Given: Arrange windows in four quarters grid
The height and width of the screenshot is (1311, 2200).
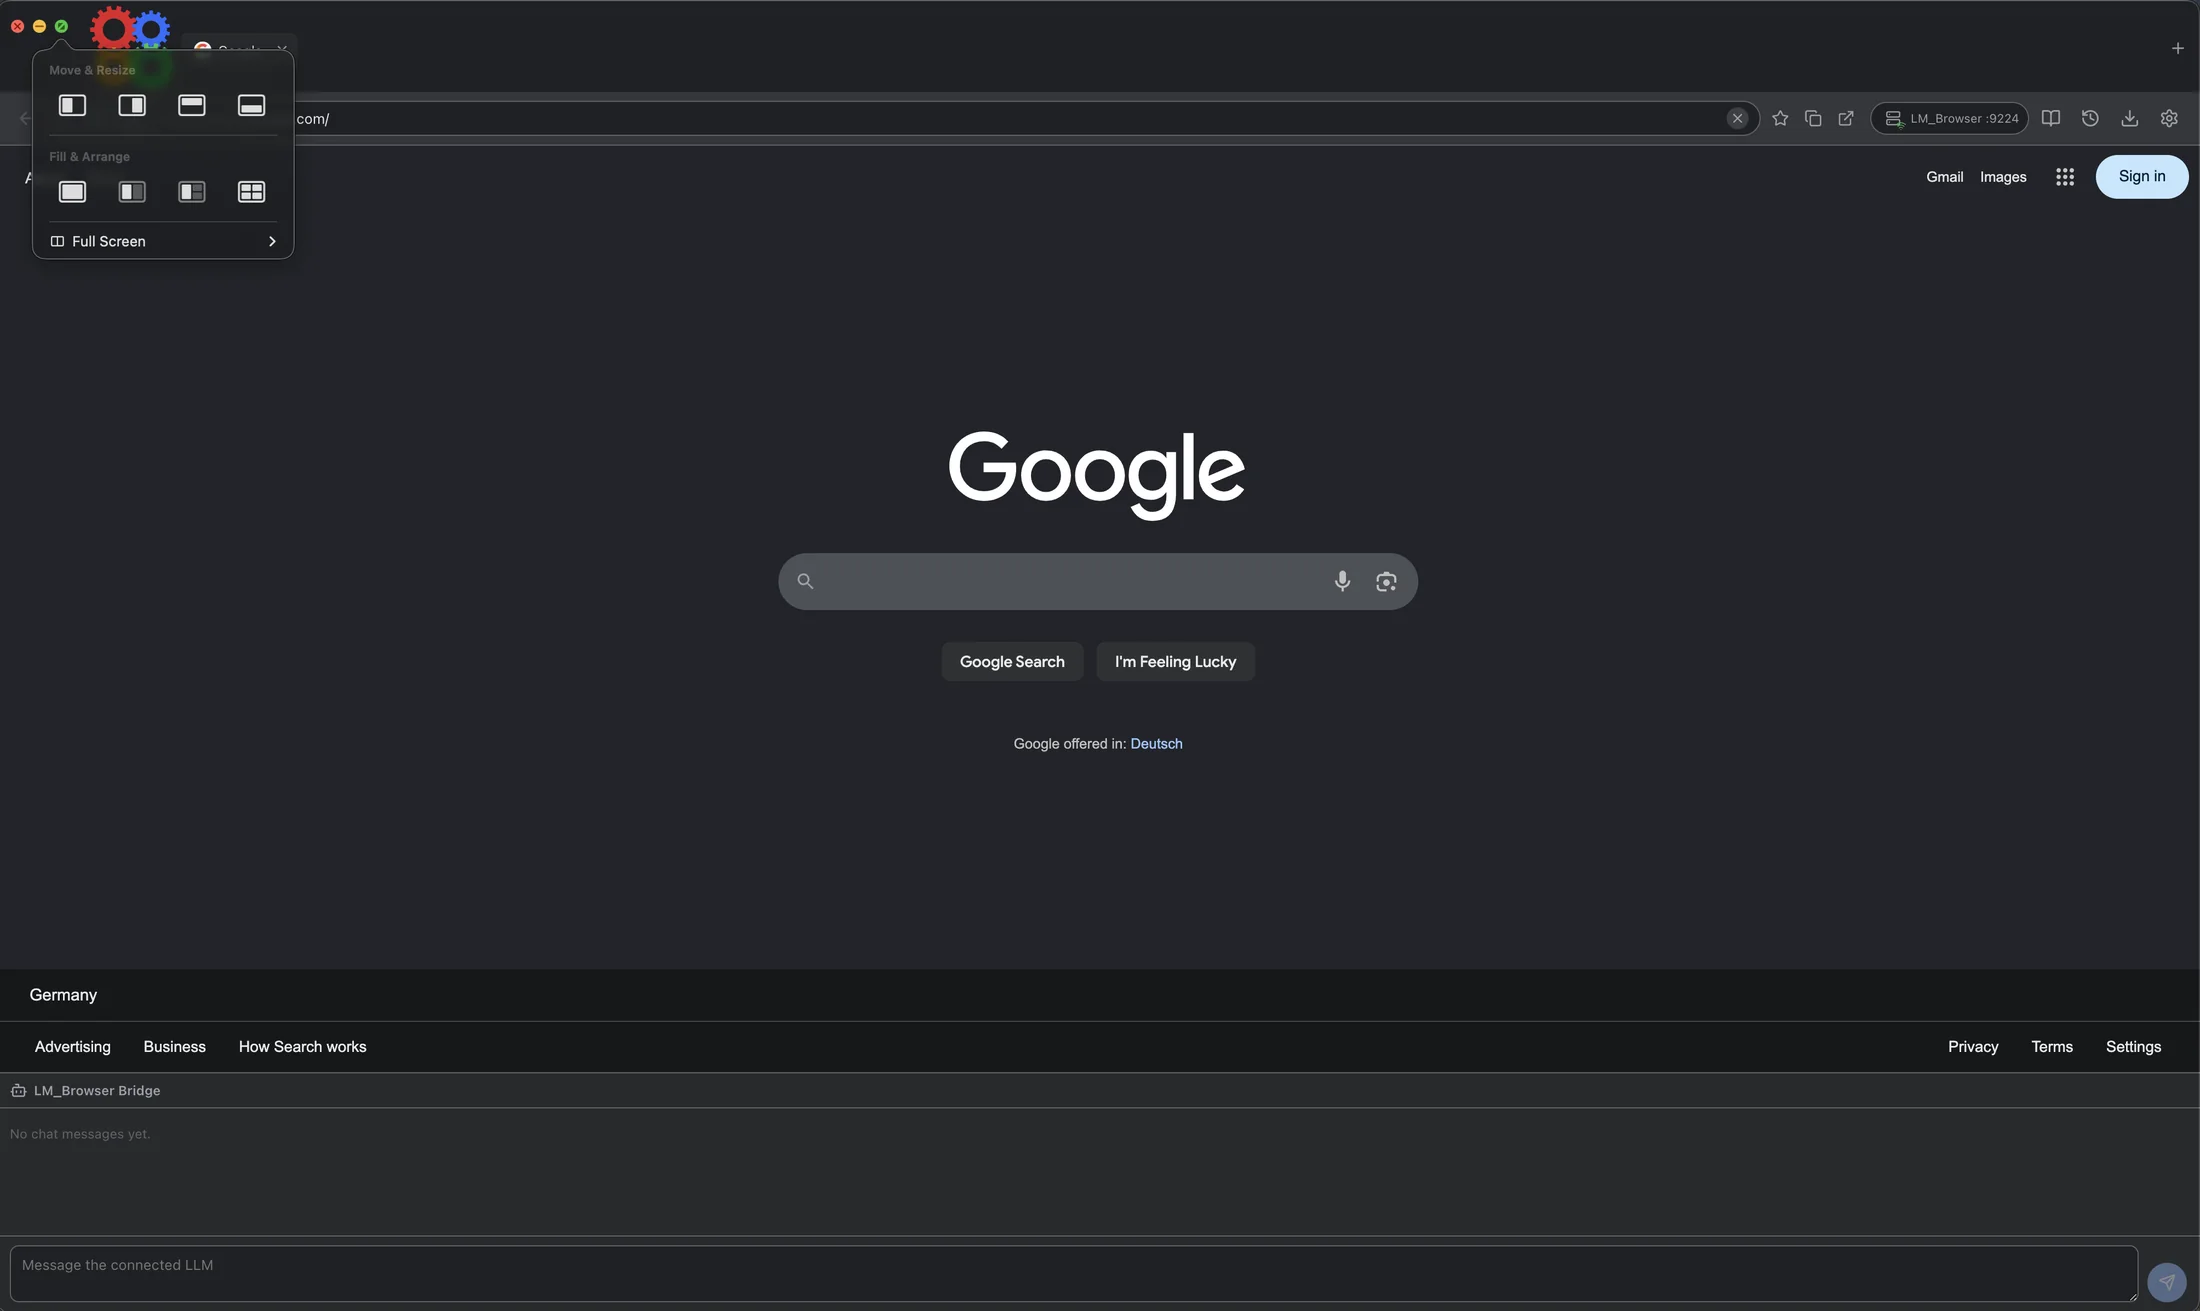Looking at the screenshot, I should (252, 192).
